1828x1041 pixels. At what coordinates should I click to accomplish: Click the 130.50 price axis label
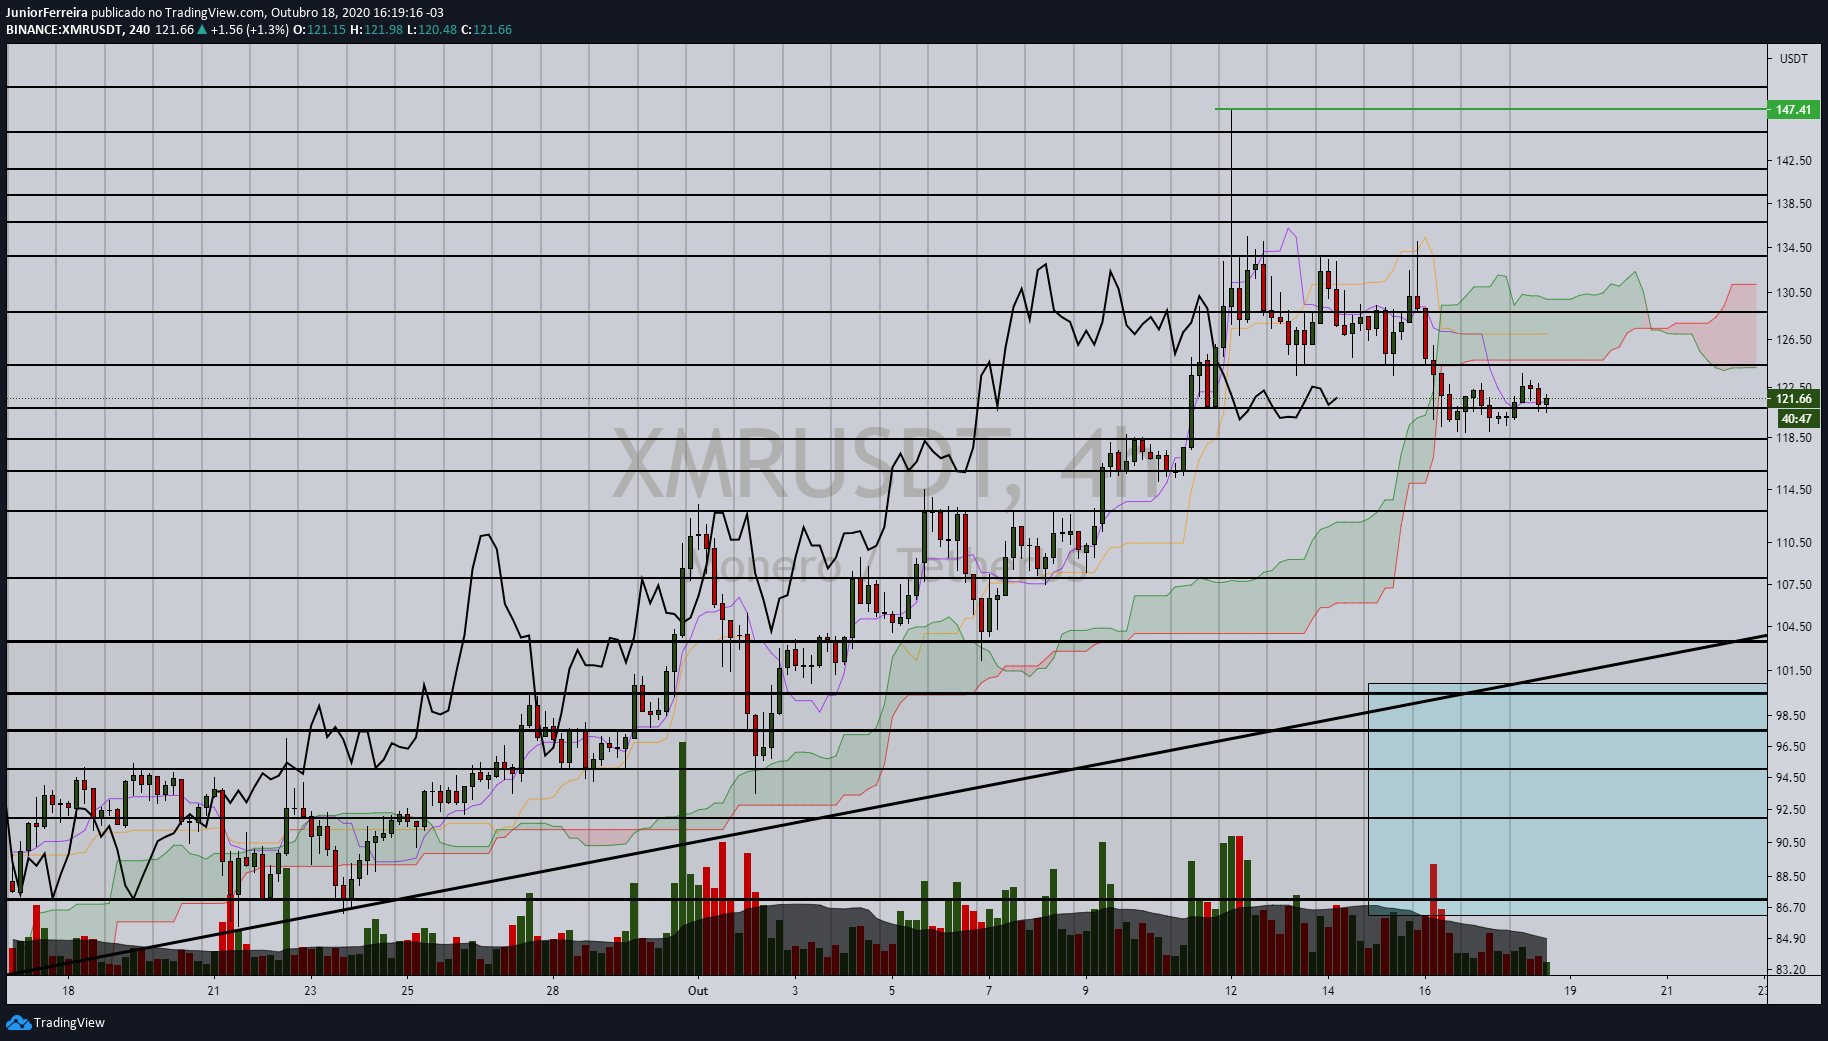tap(1793, 293)
